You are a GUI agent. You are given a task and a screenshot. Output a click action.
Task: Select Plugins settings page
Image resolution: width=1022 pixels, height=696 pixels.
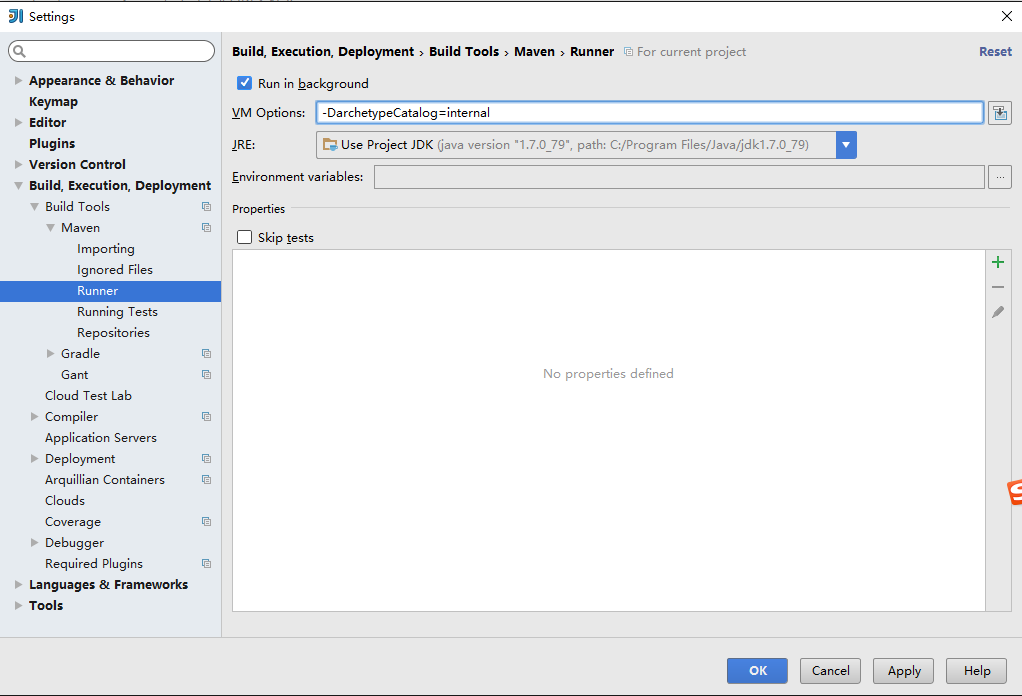point(52,143)
